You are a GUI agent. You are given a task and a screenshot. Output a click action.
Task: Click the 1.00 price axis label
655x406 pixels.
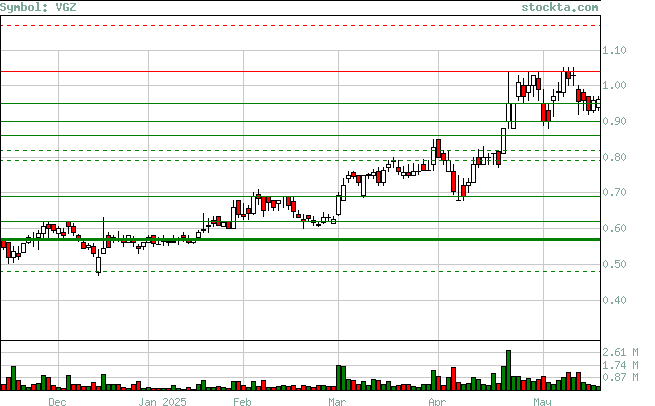tap(614, 85)
